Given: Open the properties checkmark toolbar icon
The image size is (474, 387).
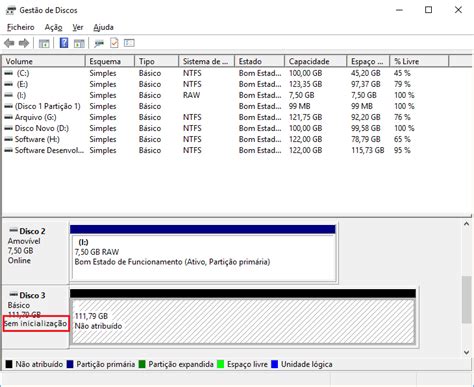Looking at the screenshot, I should click(114, 43).
